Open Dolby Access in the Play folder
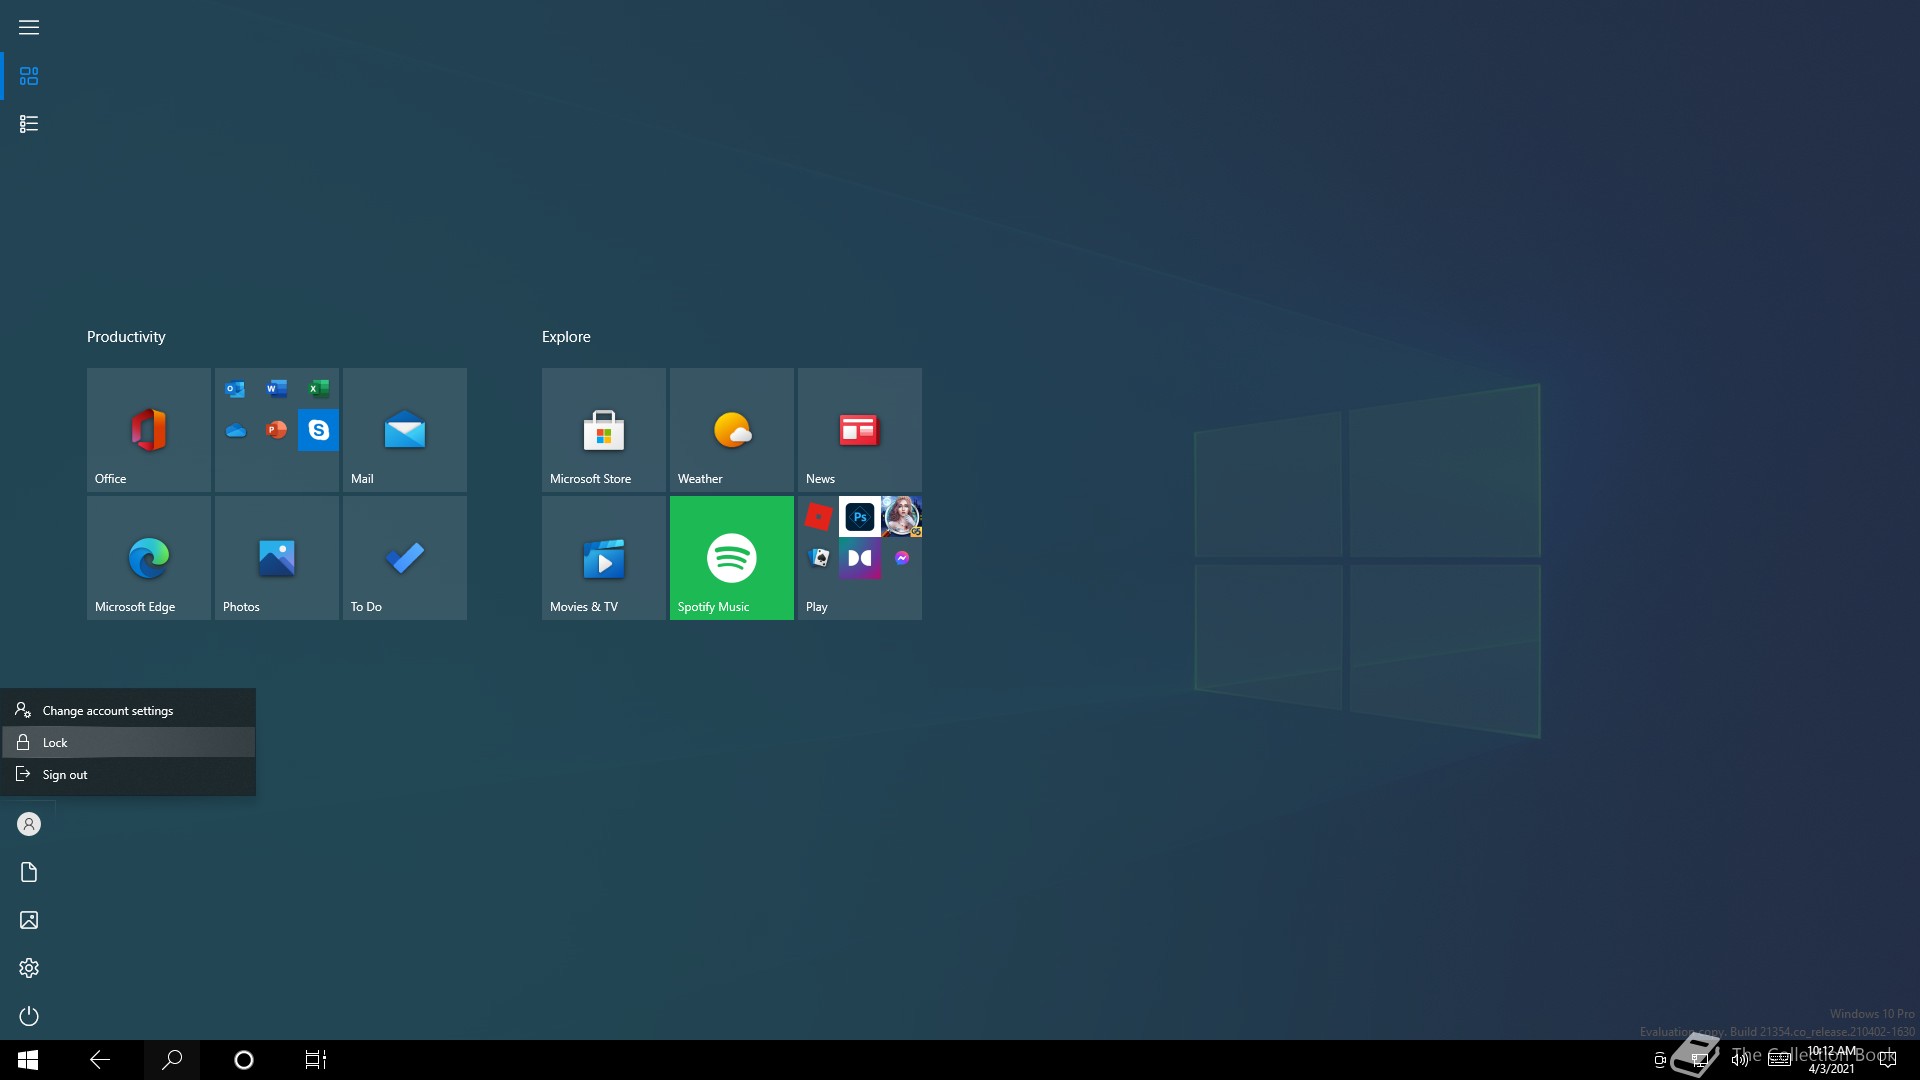The height and width of the screenshot is (1080, 1920). [860, 558]
